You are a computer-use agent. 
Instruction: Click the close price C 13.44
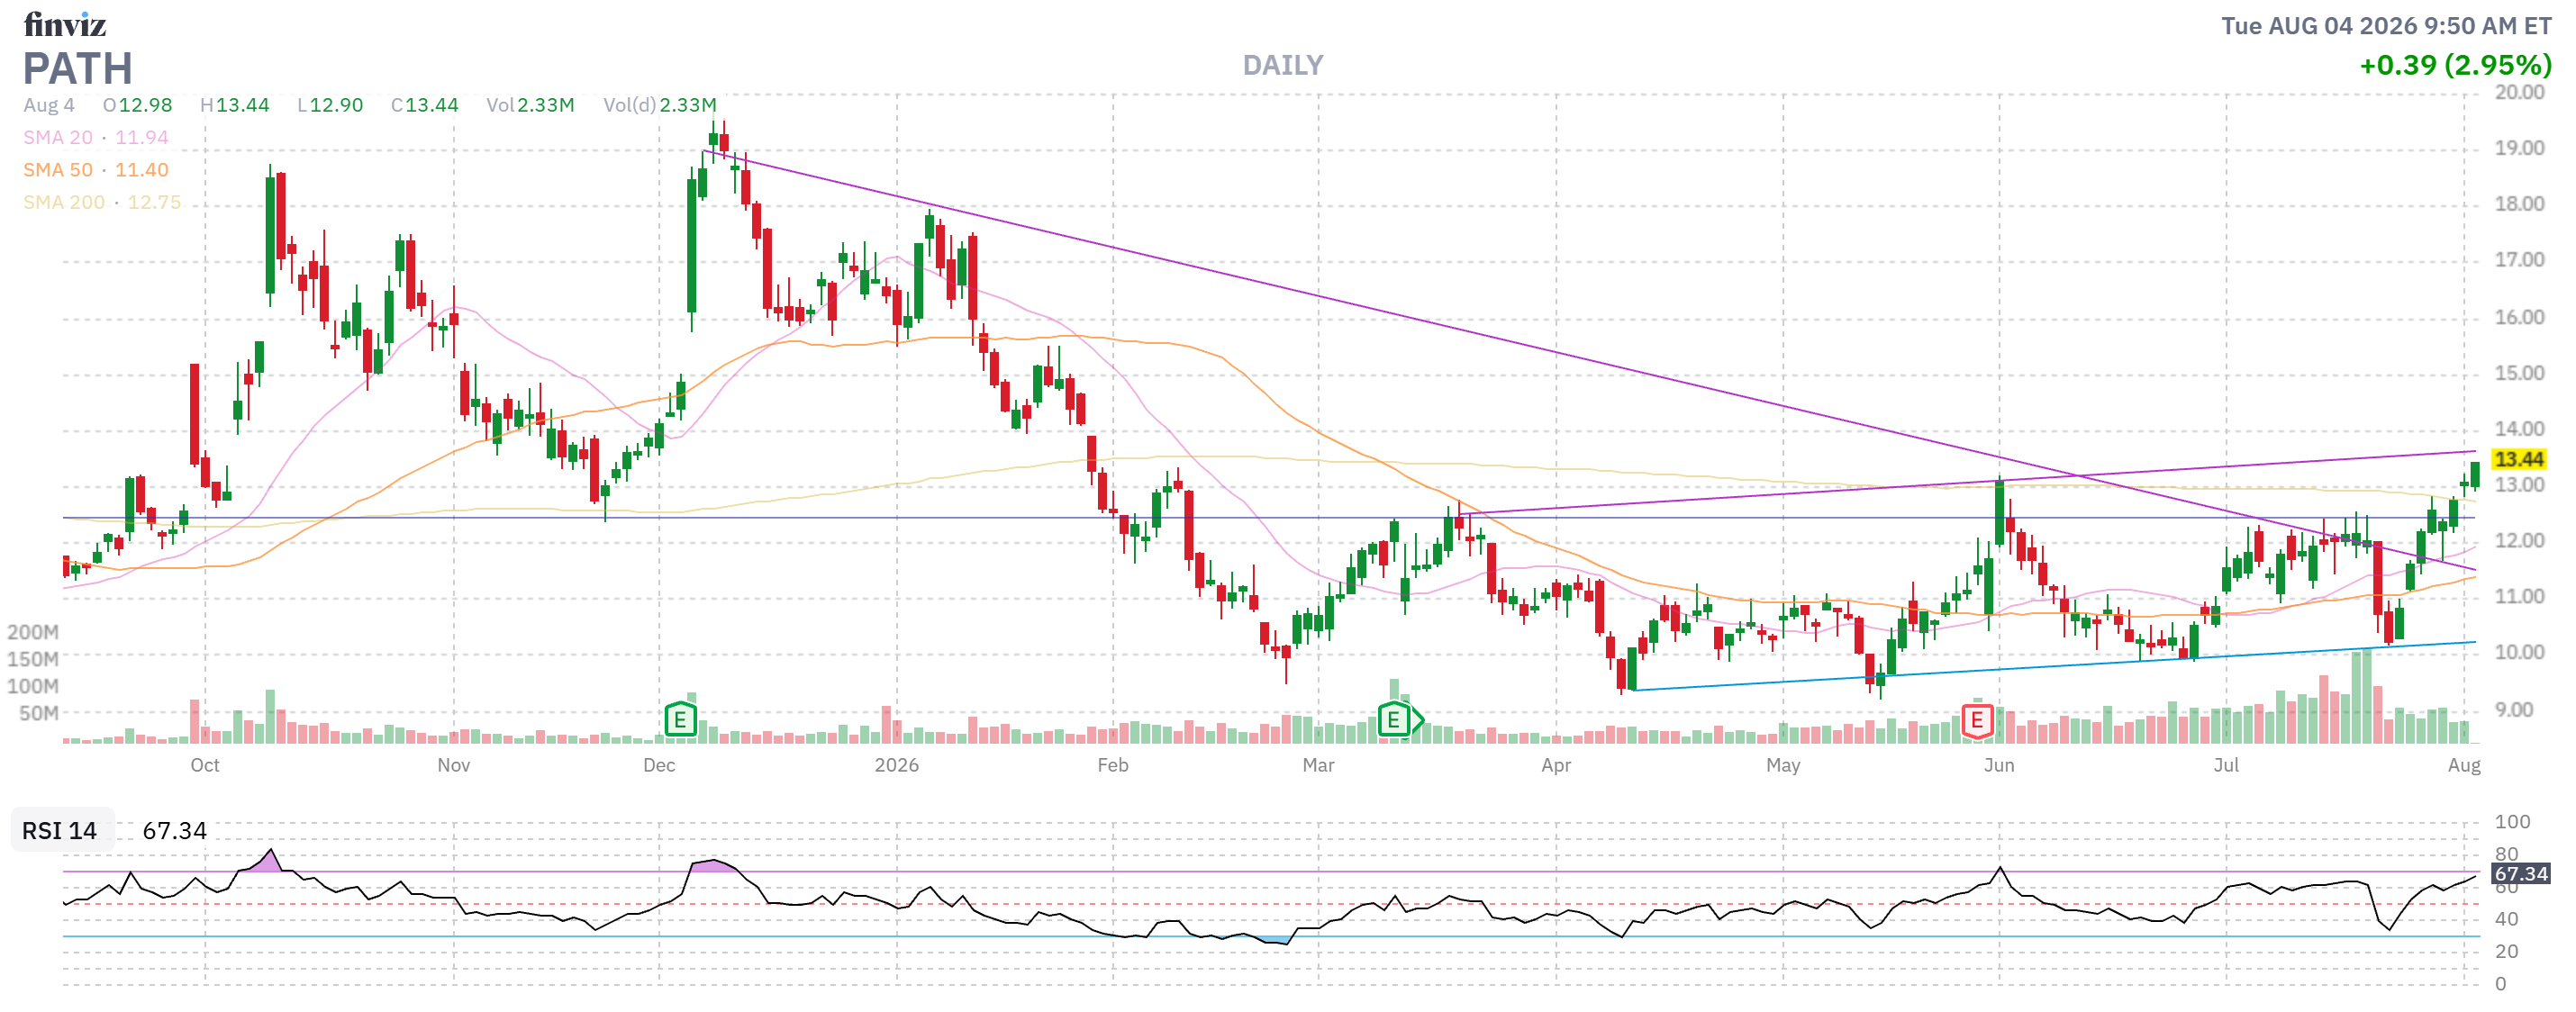point(425,105)
